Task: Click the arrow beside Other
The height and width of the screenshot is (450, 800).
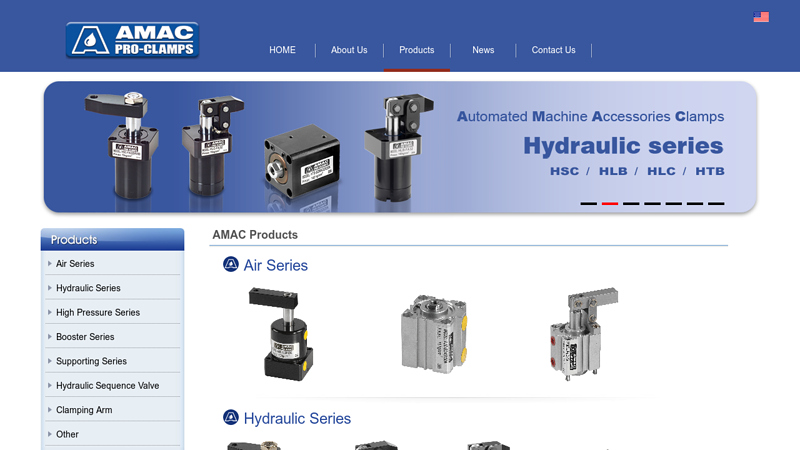Action: click(x=49, y=434)
